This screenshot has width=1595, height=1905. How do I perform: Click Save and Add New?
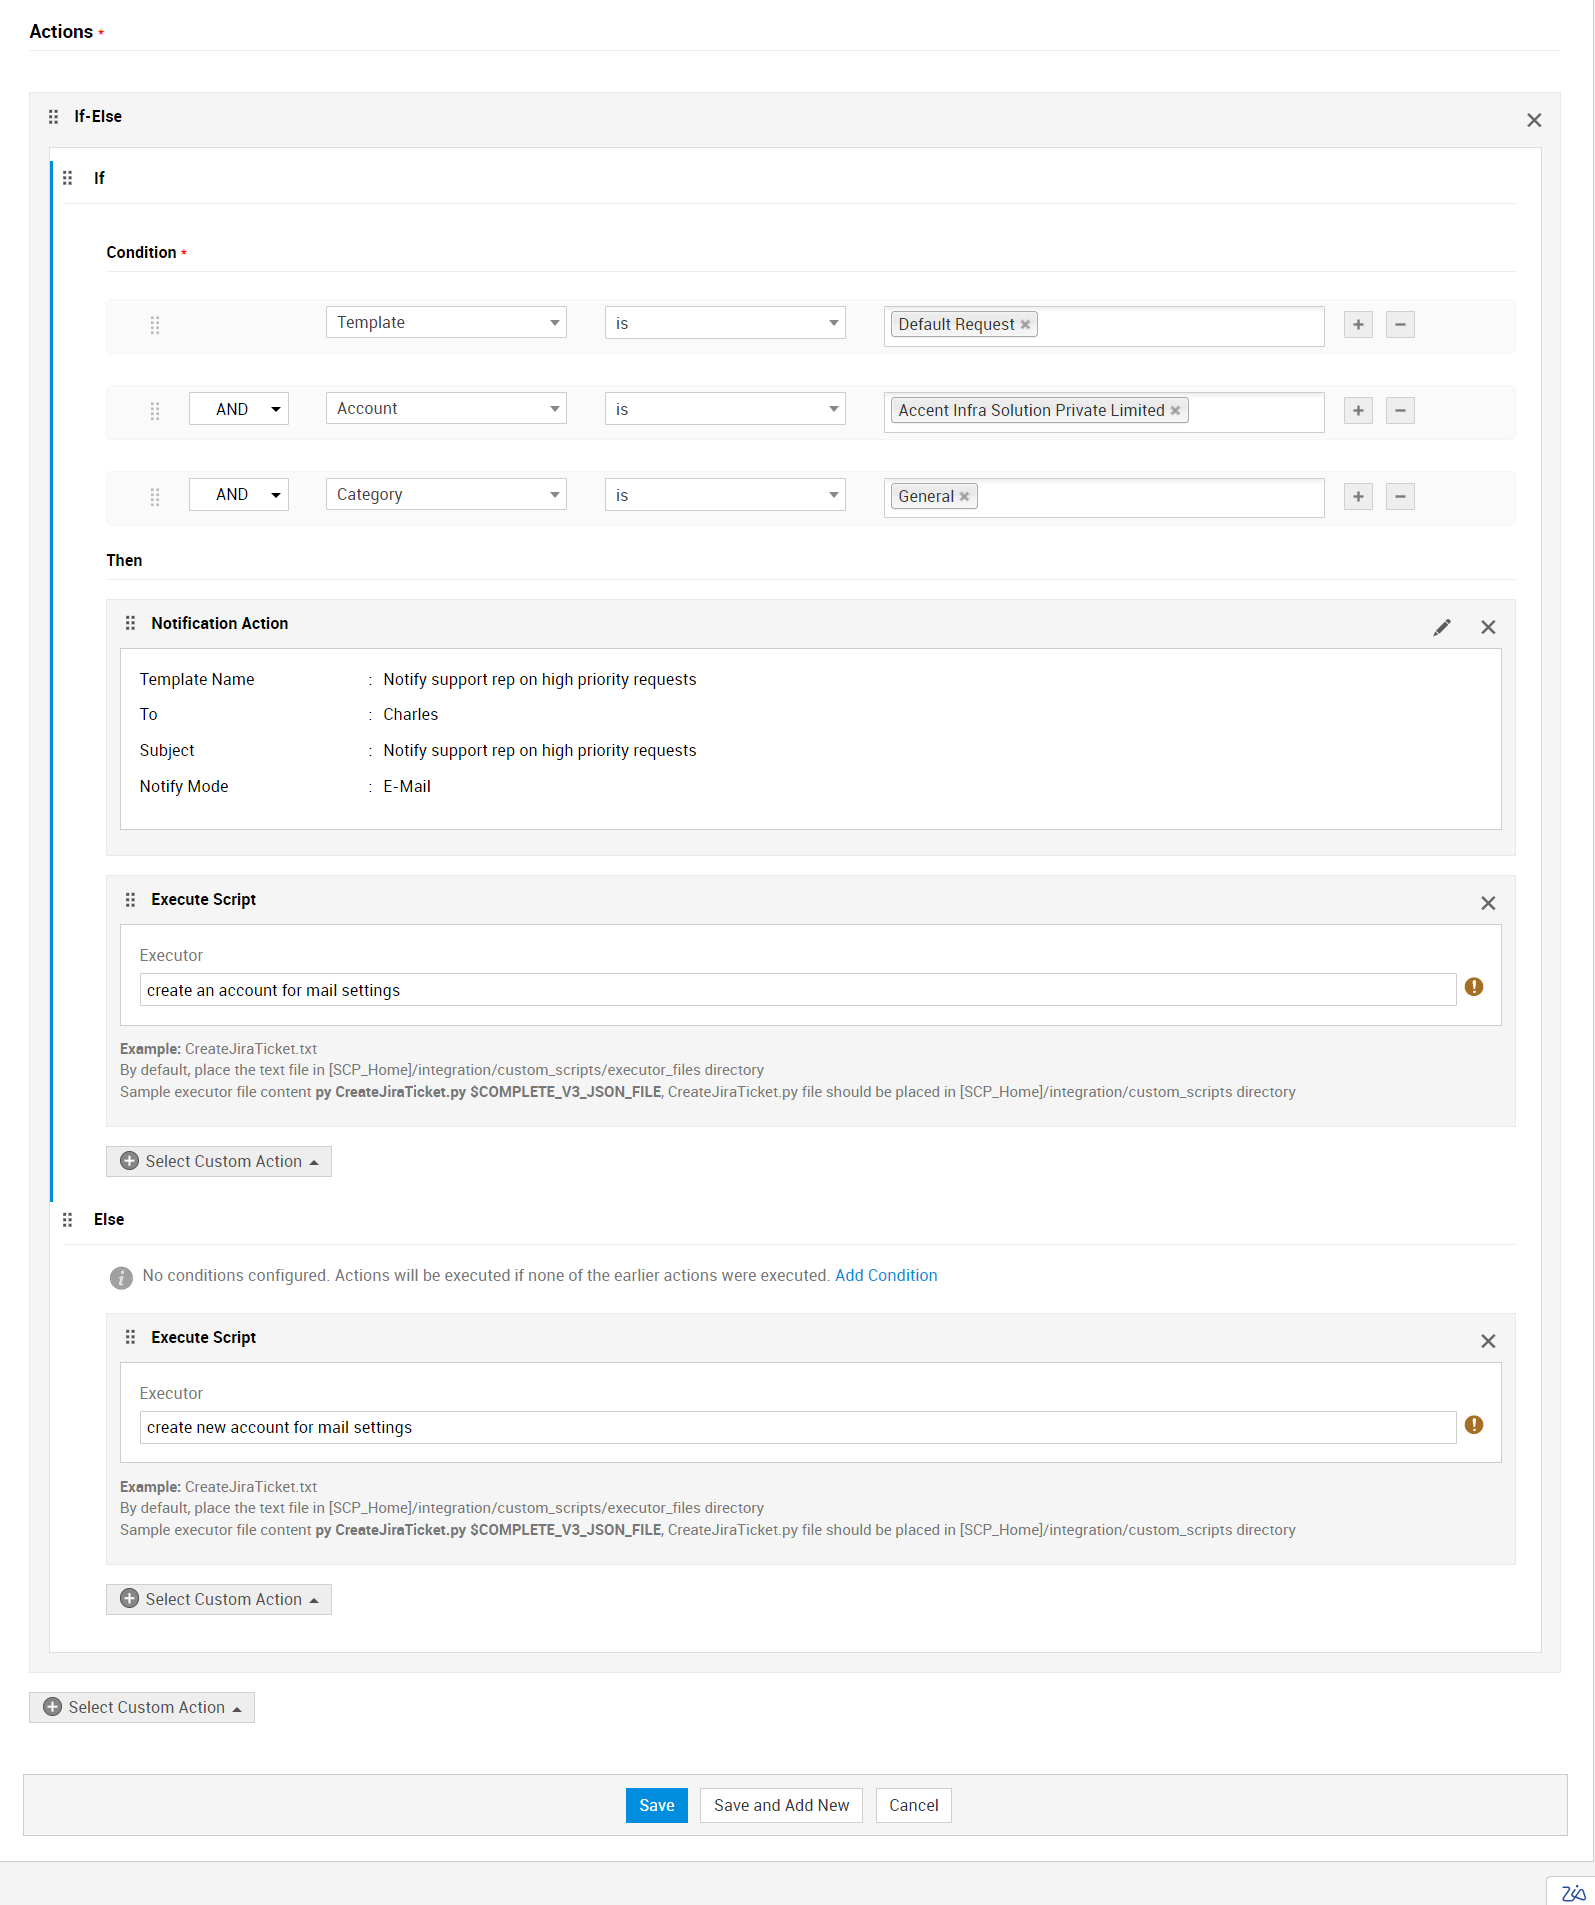coord(781,1805)
